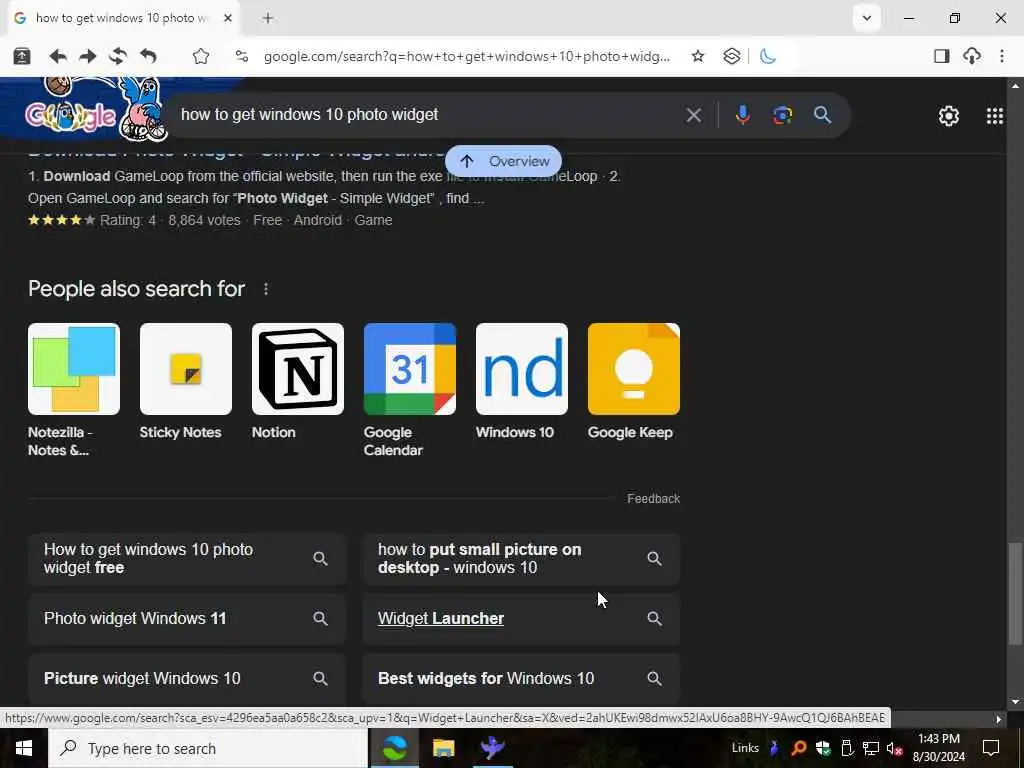Start voice search with microphone icon

[742, 116]
